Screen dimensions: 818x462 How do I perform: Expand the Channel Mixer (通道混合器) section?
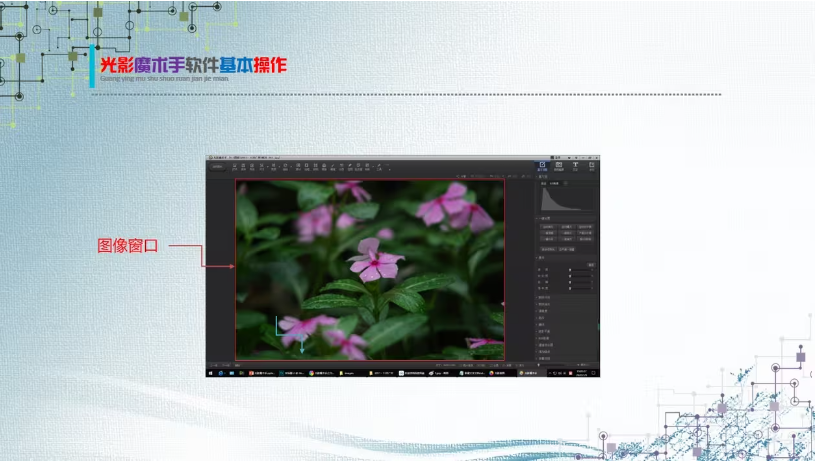click(545, 345)
